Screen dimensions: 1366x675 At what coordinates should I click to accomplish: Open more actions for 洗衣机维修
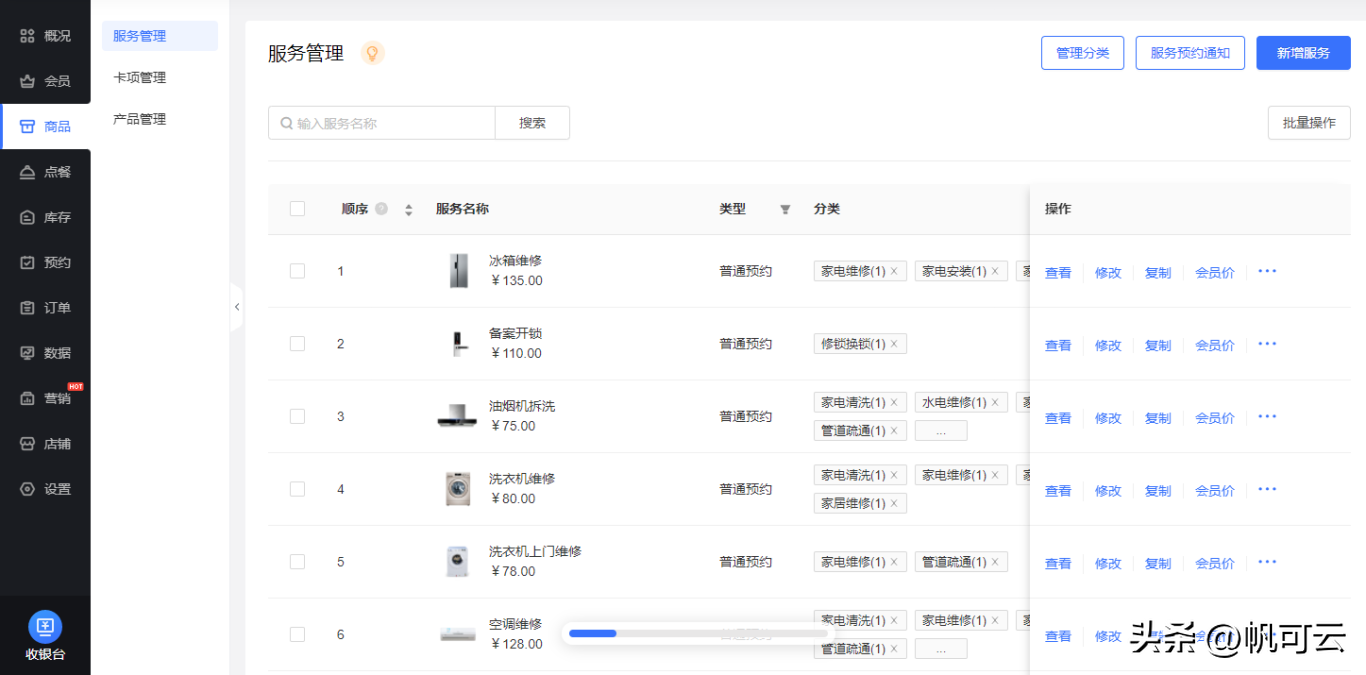(1267, 489)
